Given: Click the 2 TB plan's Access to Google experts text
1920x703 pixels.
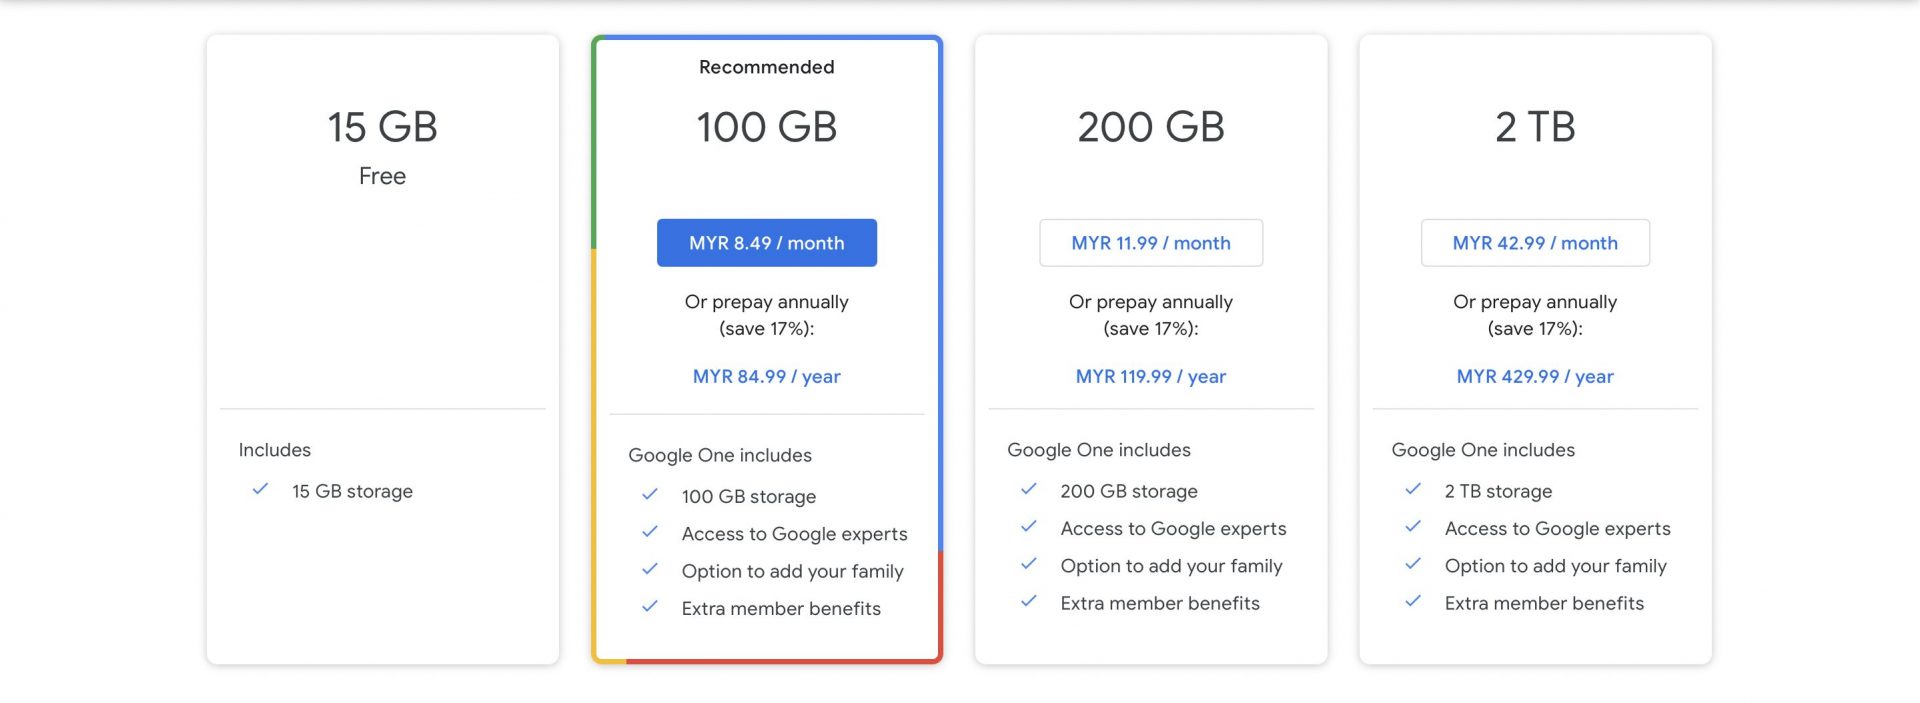Looking at the screenshot, I should 1557,529.
